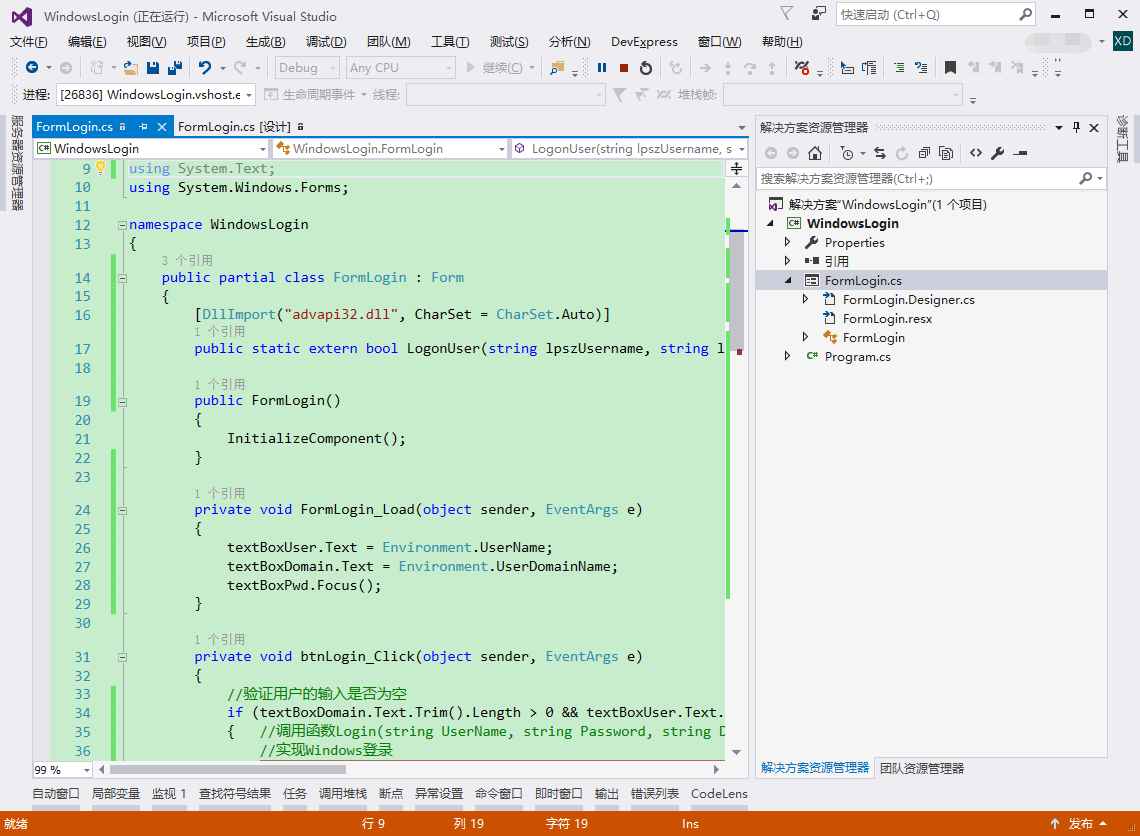Screen dimensions: 1140x836
Task: Select FormLogin.resx in Solution Explorer
Action: coord(887,318)
